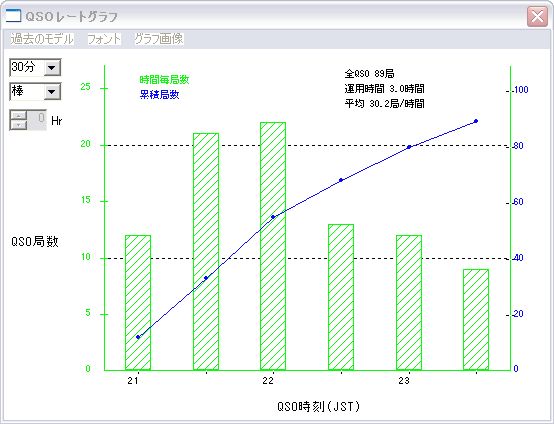
Task: Open the グラフ画像 menu
Action: [159, 39]
